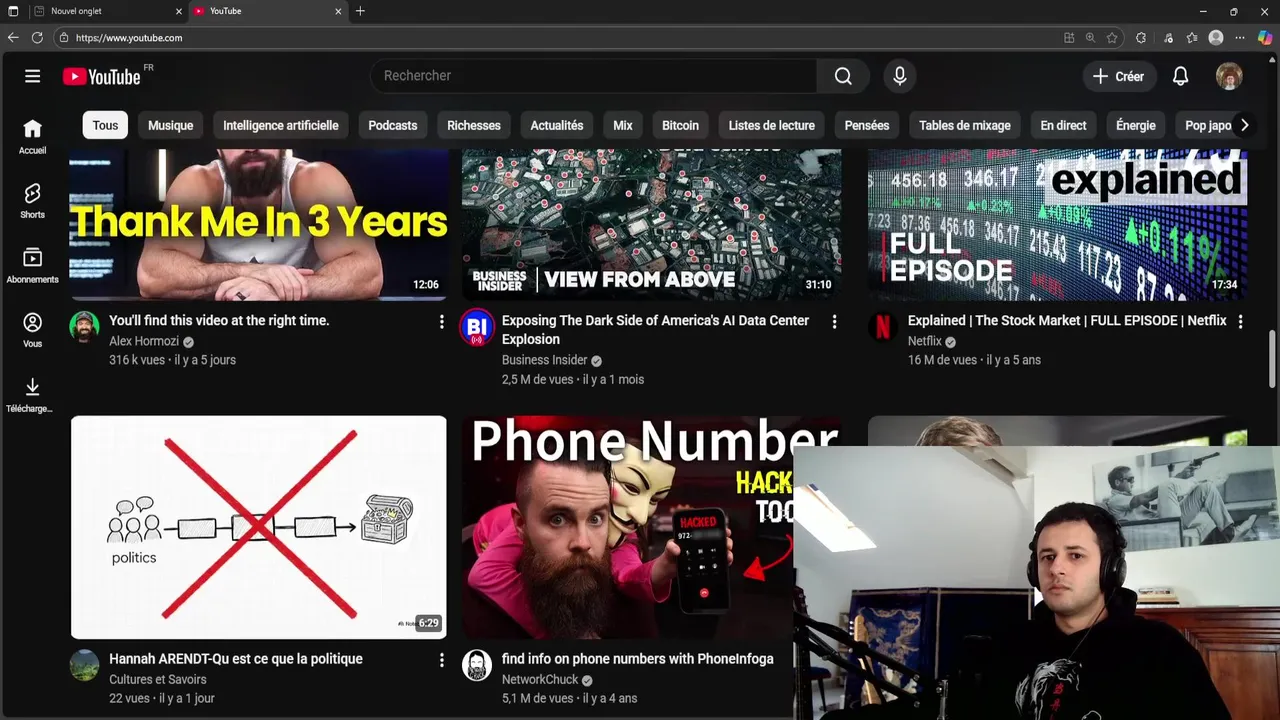Open Business Insider channel name link
The image size is (1280, 720).
pos(545,360)
